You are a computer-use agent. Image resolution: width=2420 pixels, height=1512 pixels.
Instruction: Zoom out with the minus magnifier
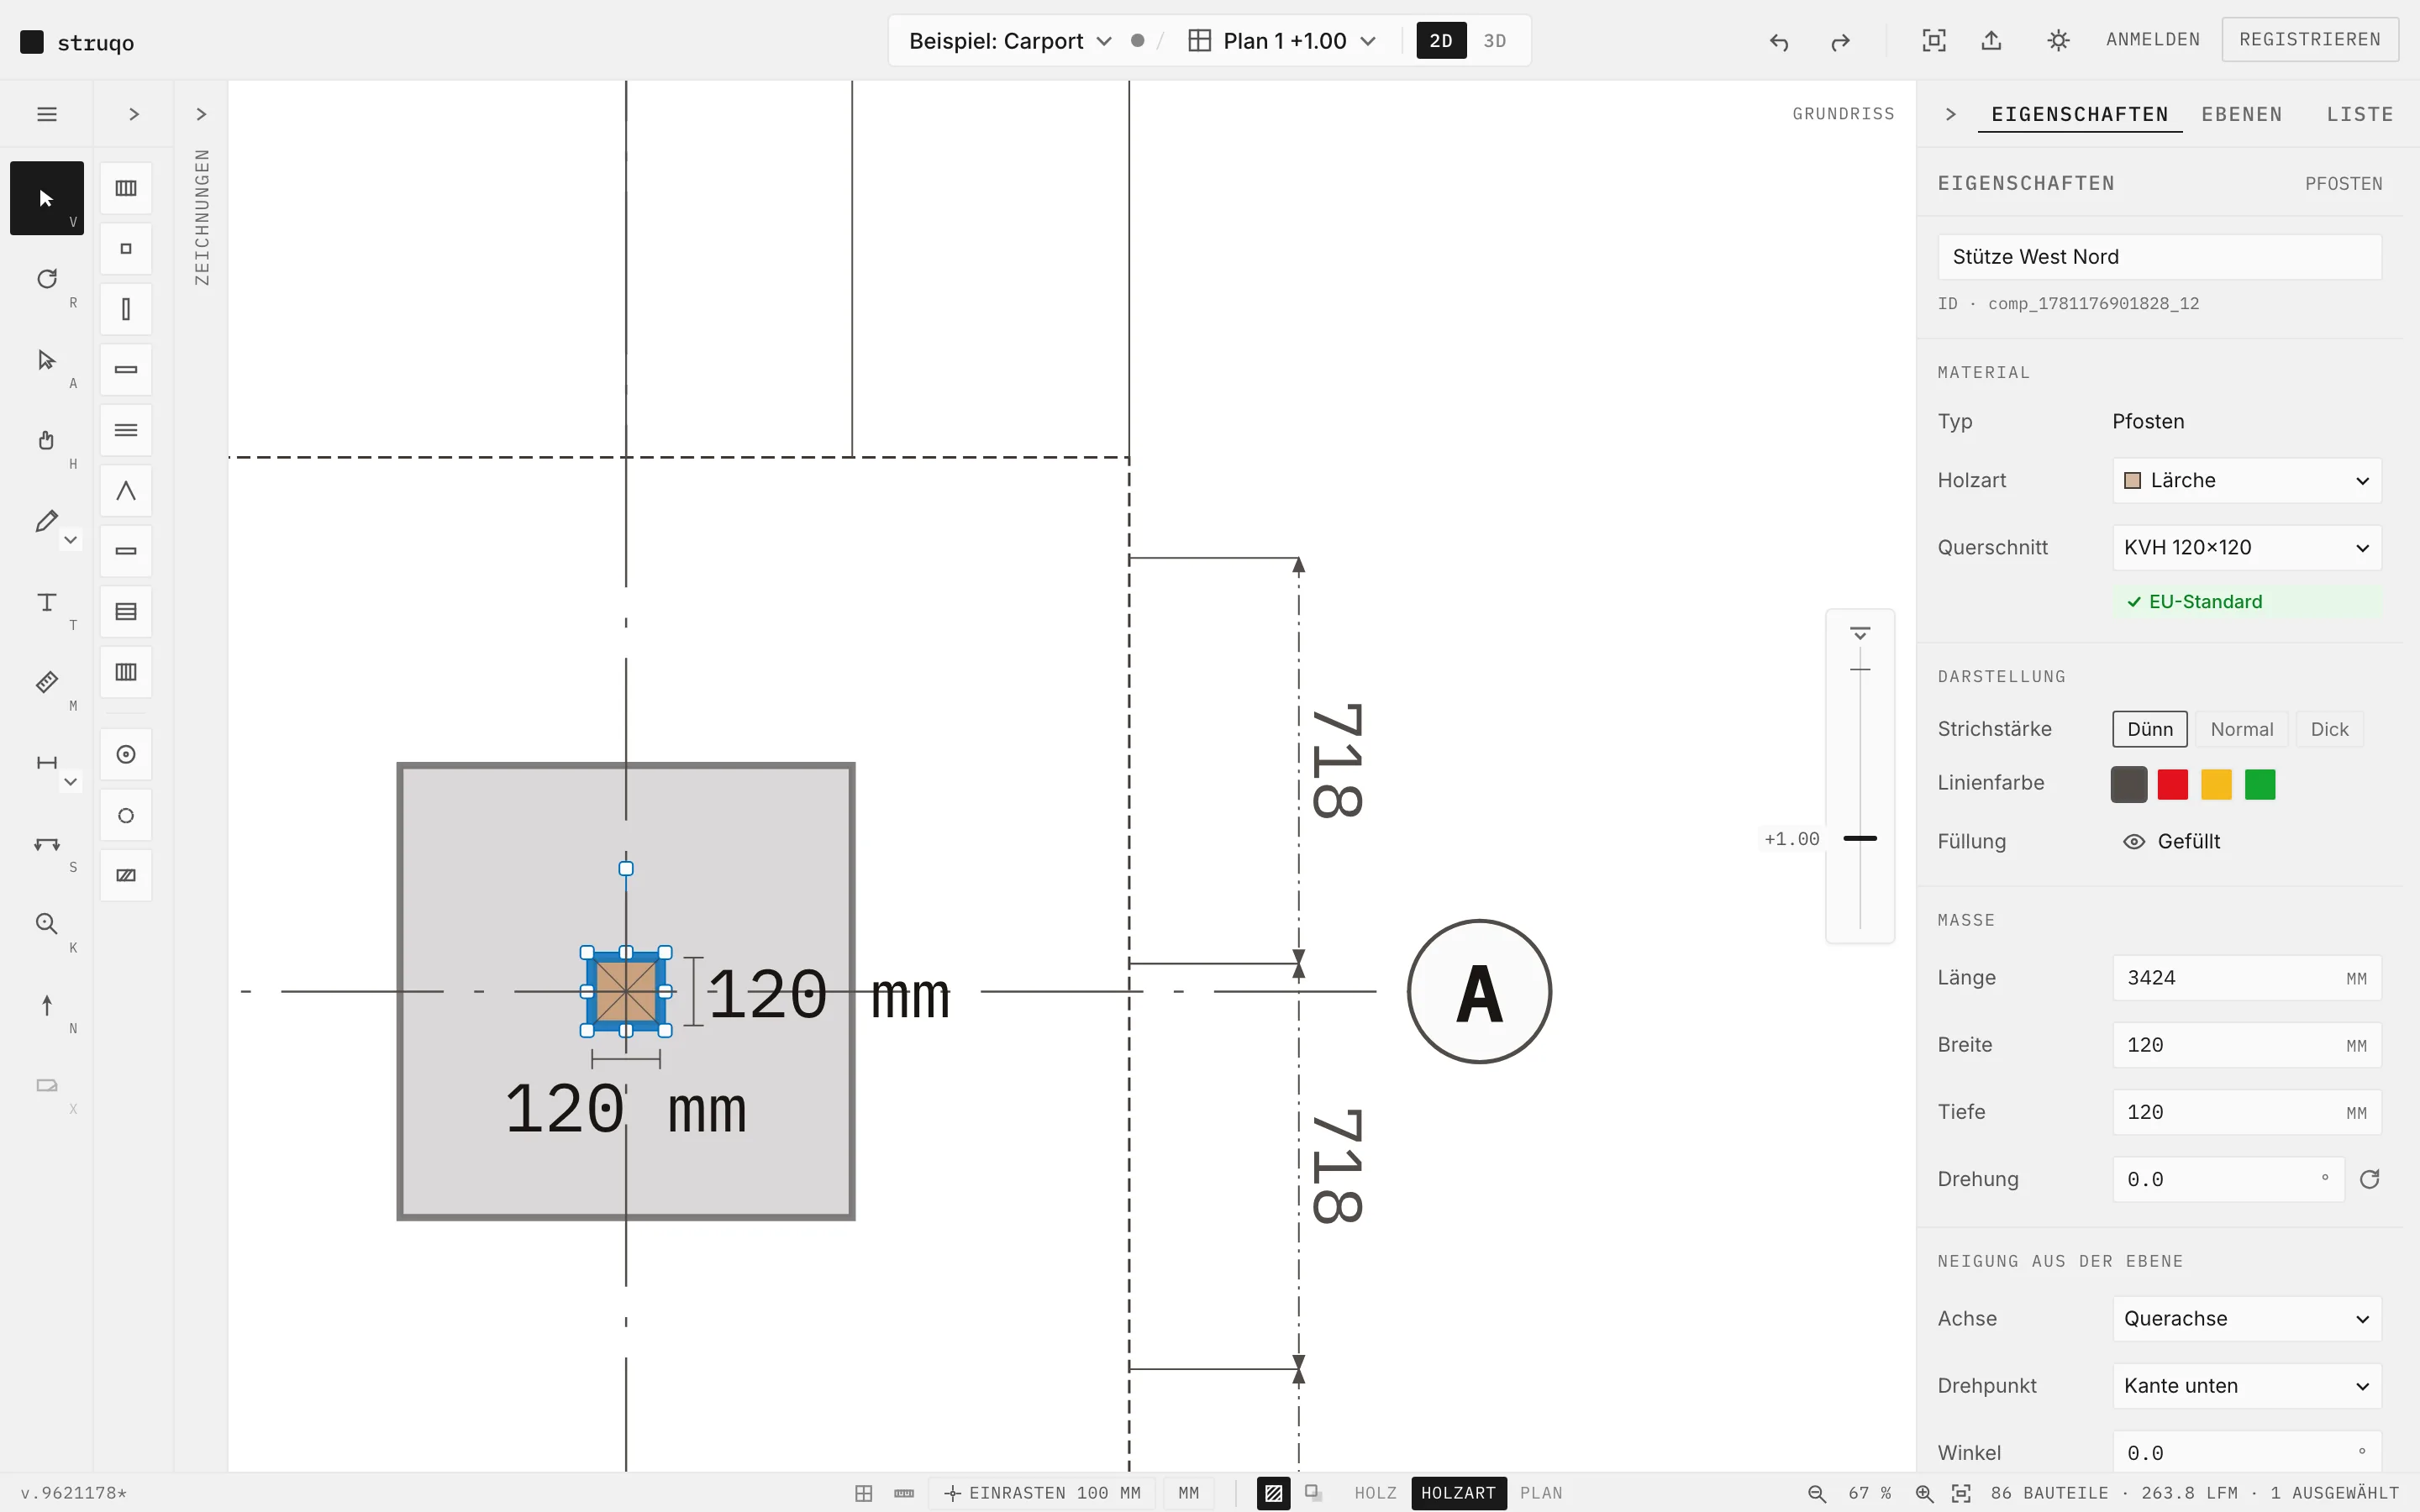[1817, 1493]
